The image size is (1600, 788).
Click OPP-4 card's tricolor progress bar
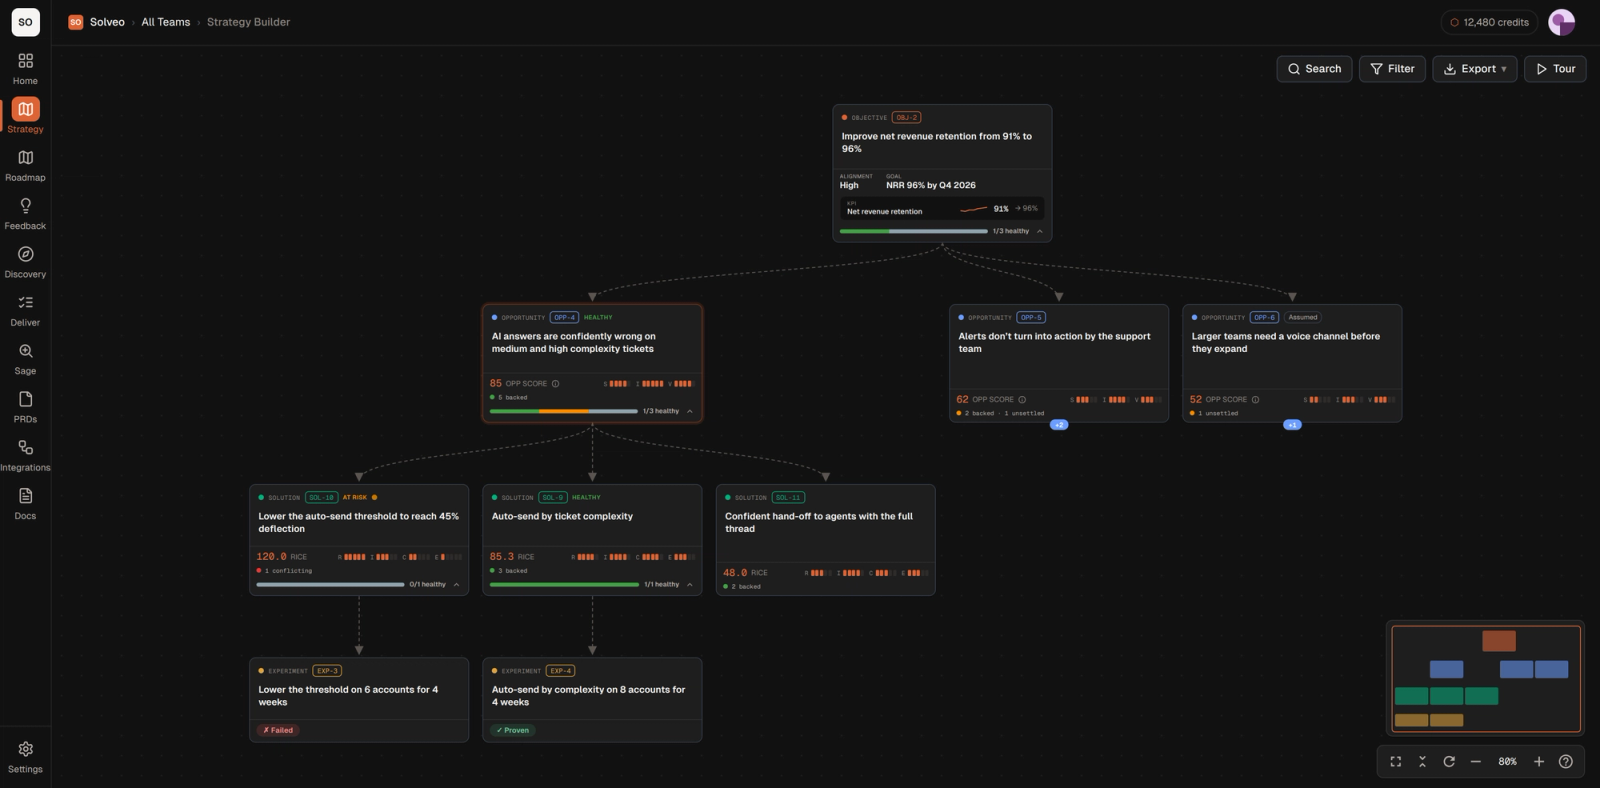pyautogui.click(x=563, y=411)
